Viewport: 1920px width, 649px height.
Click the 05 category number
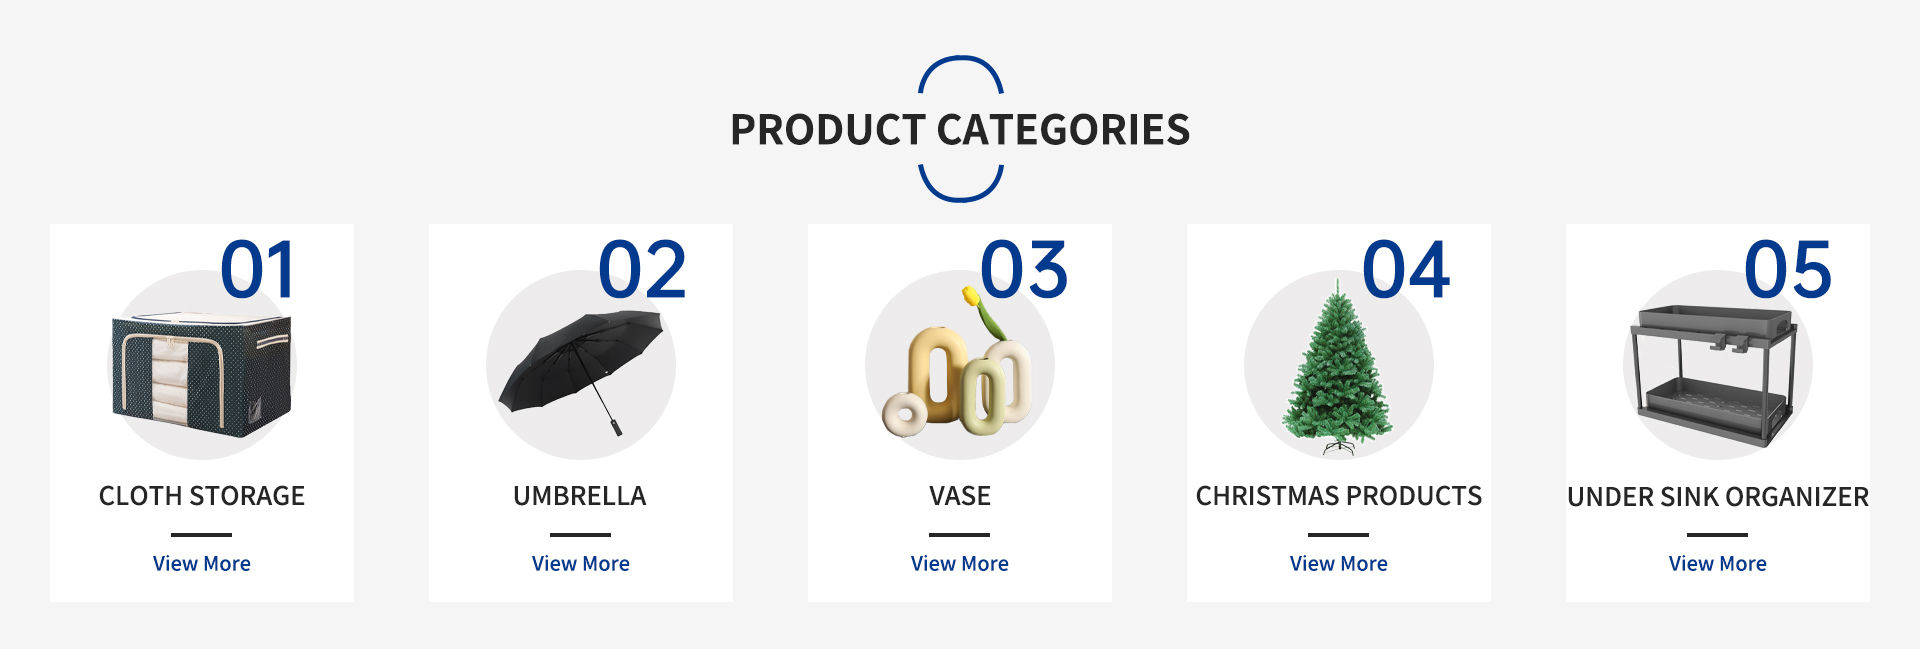pos(1787,270)
